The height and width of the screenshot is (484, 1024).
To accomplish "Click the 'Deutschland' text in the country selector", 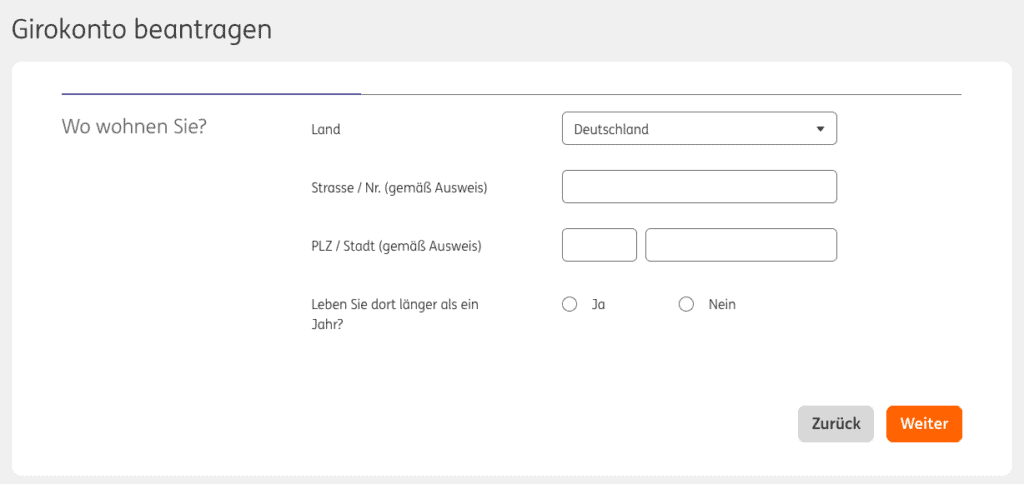I will [611, 129].
